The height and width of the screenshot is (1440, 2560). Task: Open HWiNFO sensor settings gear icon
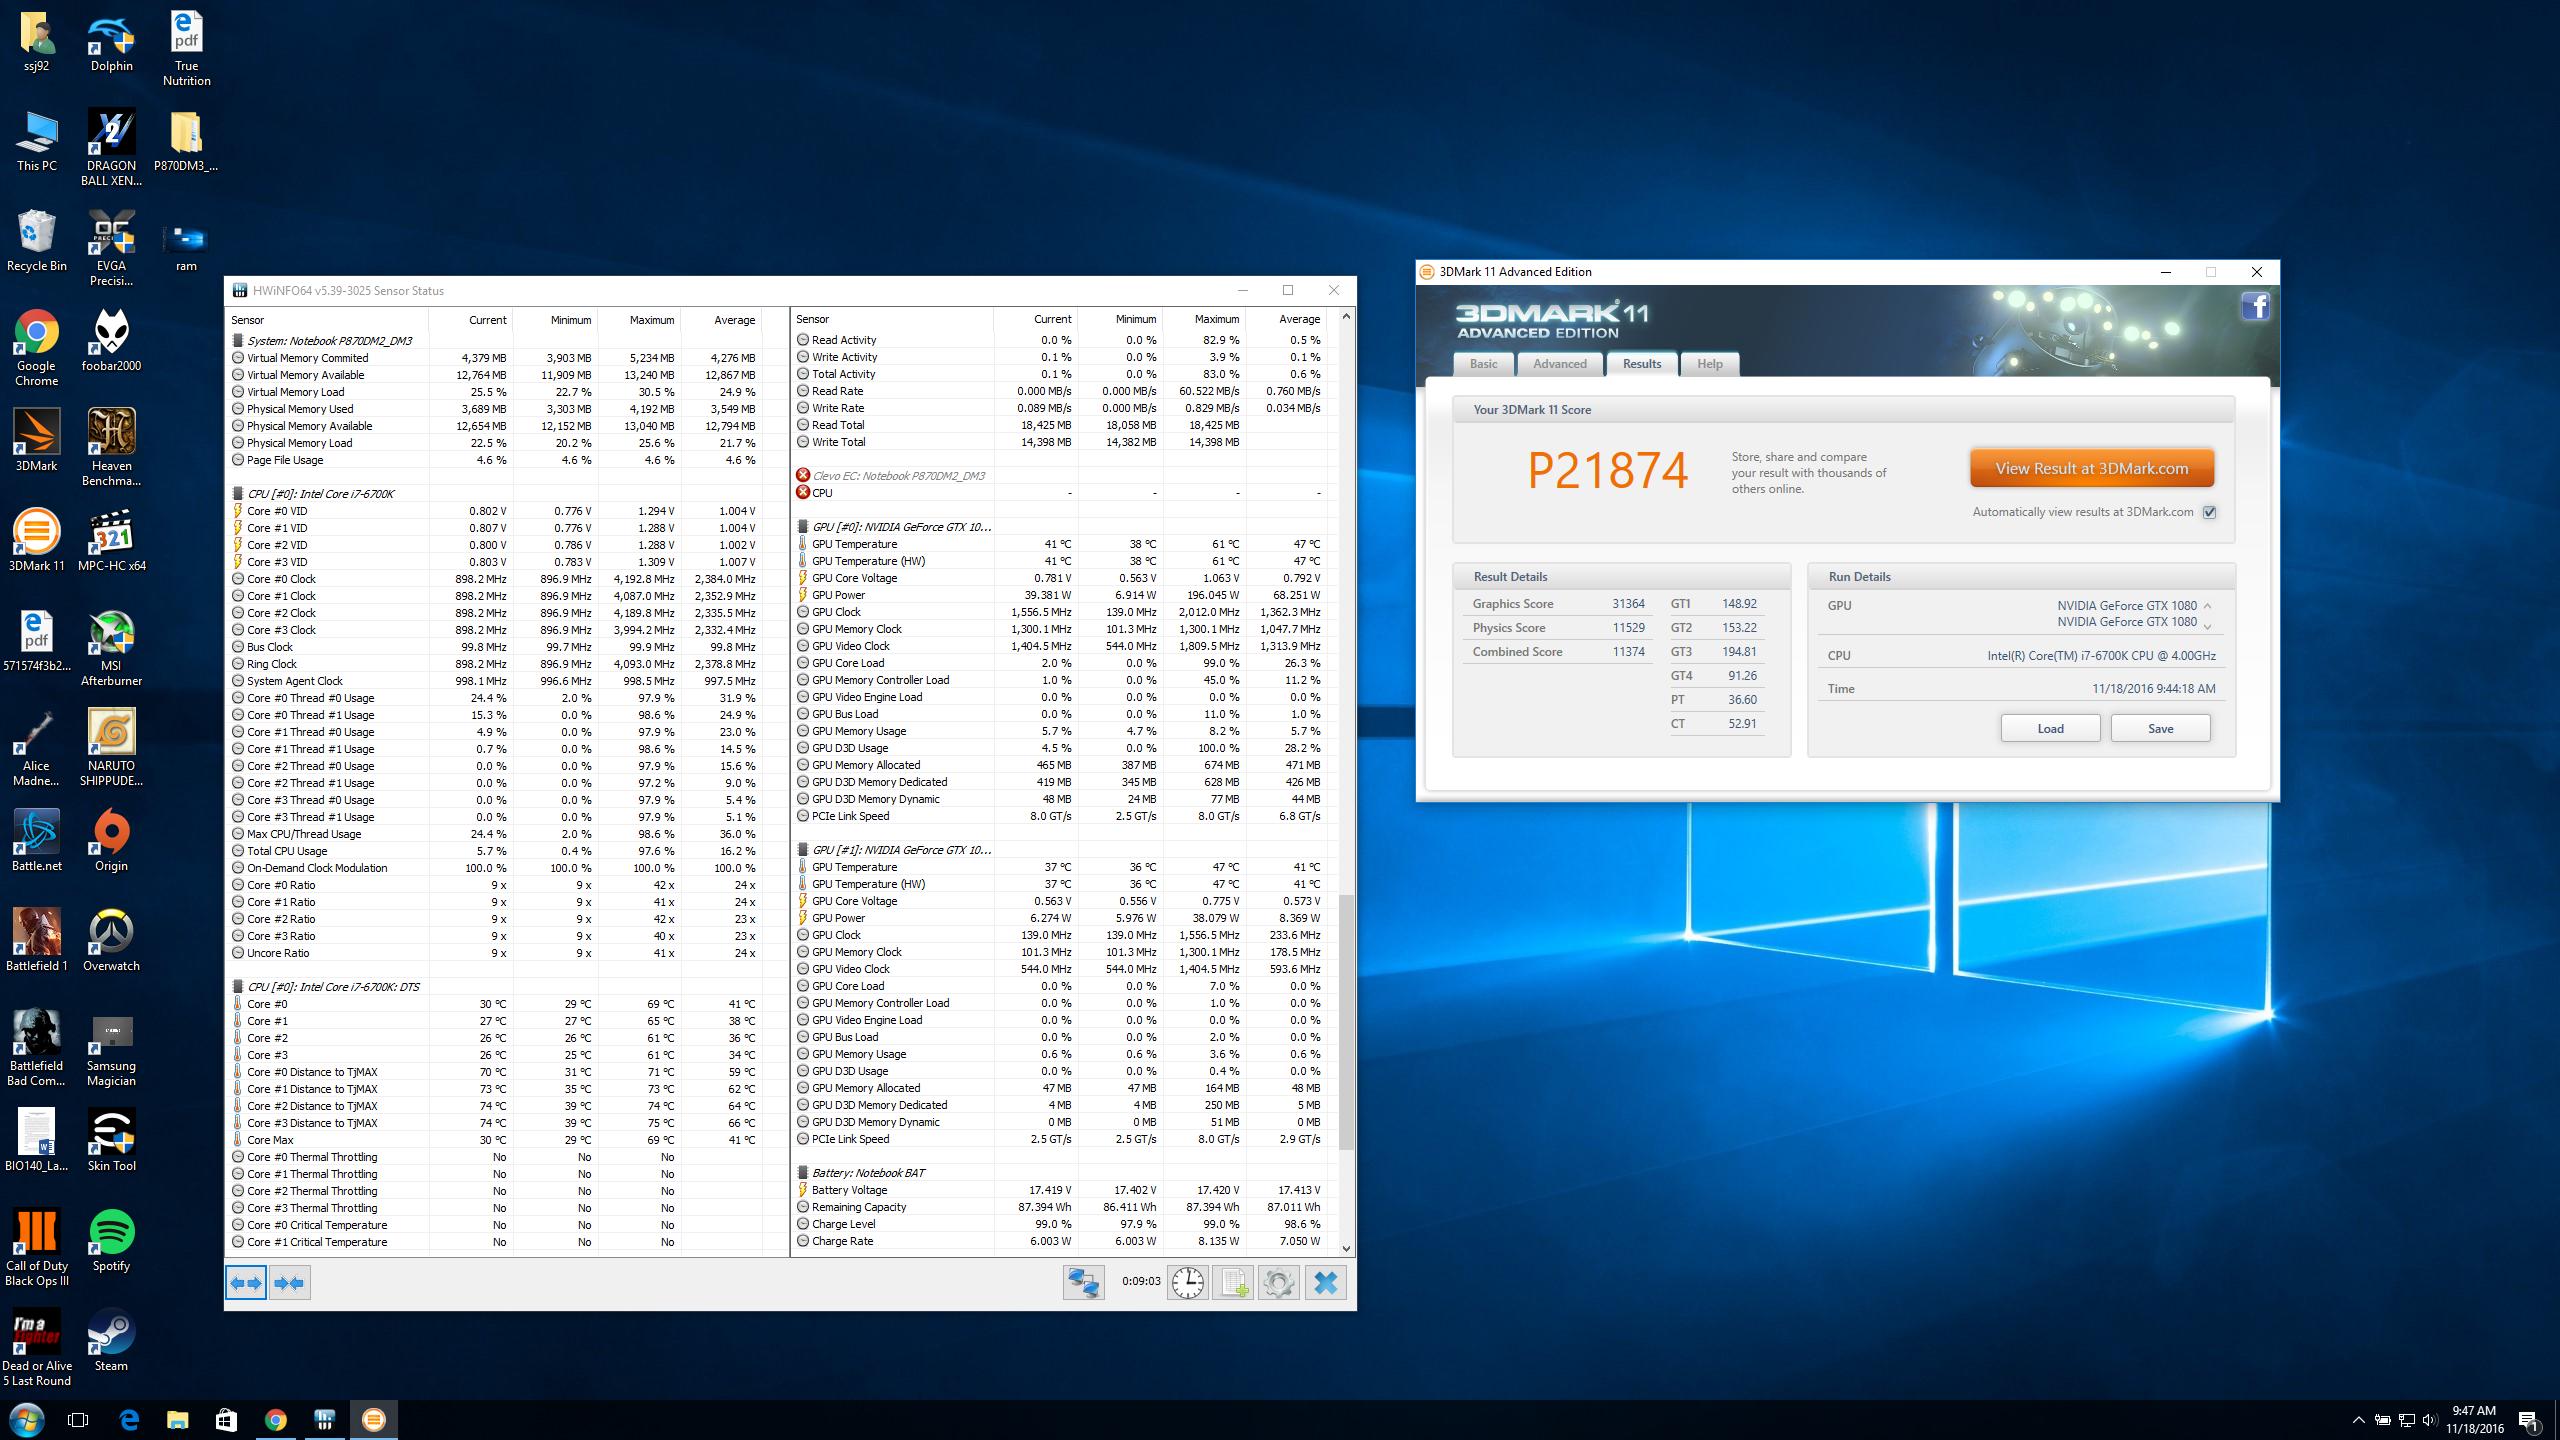1278,1283
